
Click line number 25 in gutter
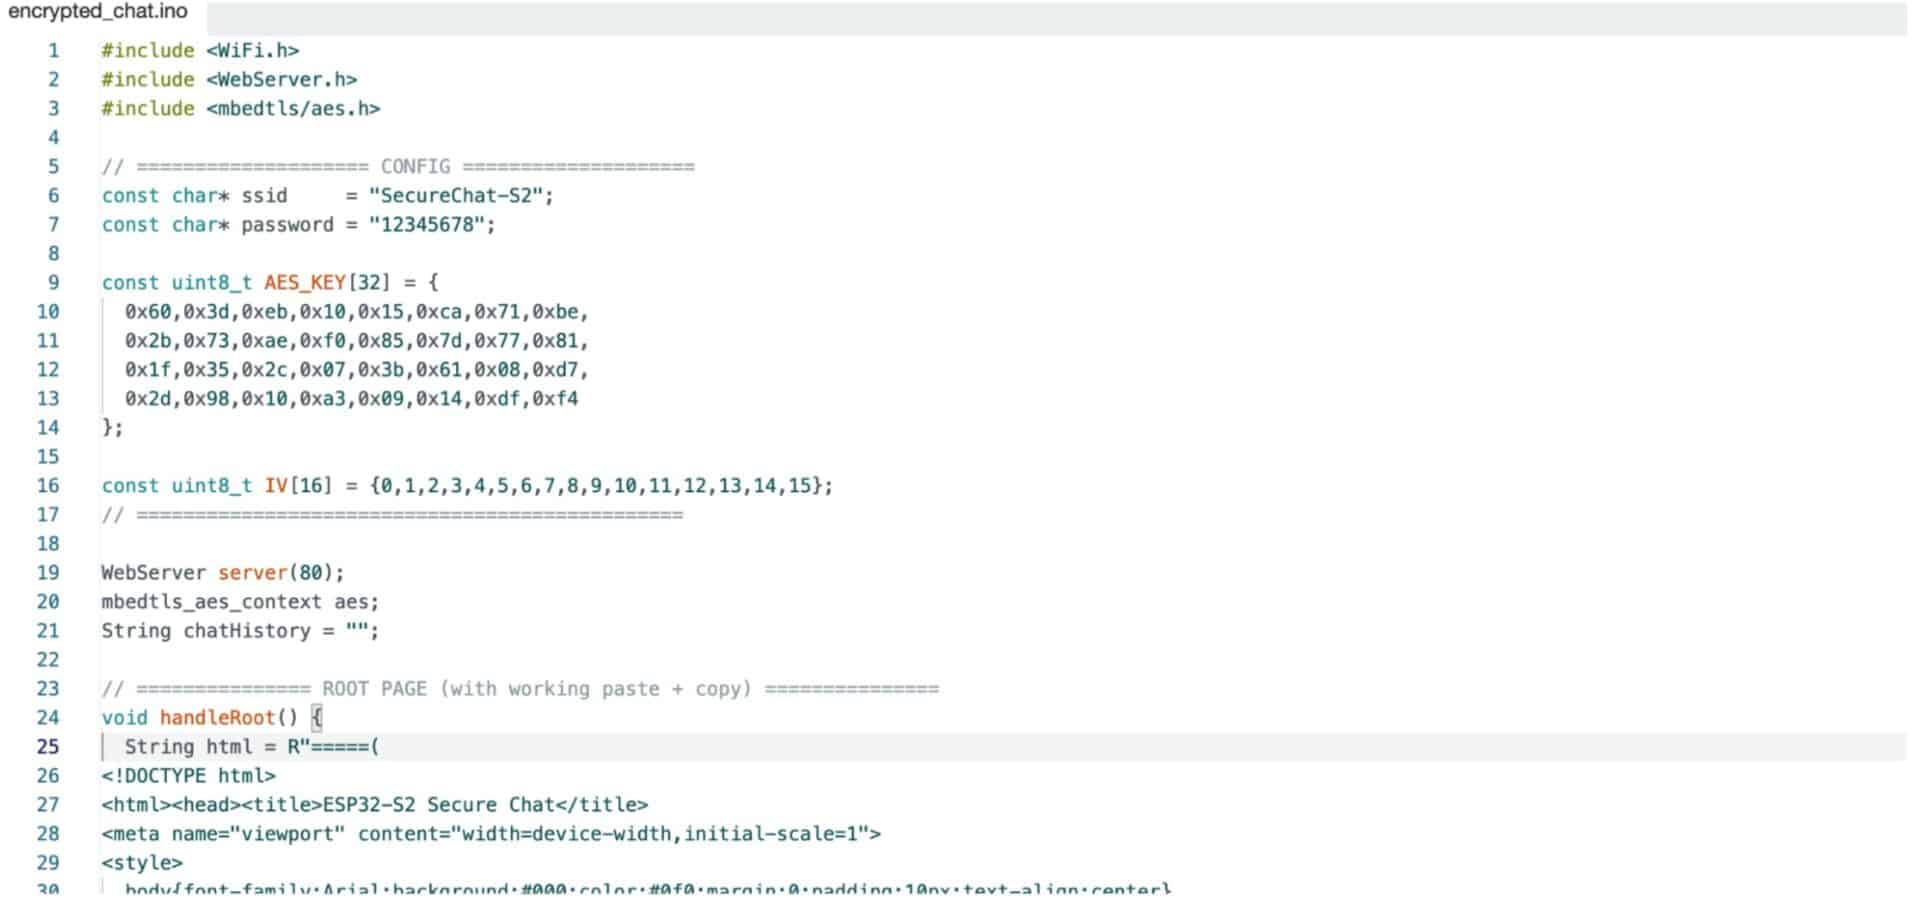point(48,747)
